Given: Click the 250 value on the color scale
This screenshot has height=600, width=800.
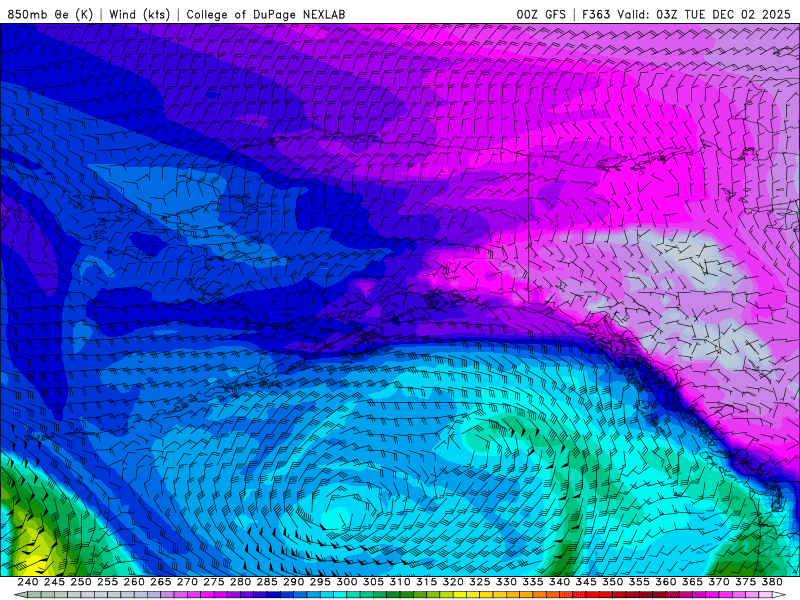Looking at the screenshot, I should 81,582.
